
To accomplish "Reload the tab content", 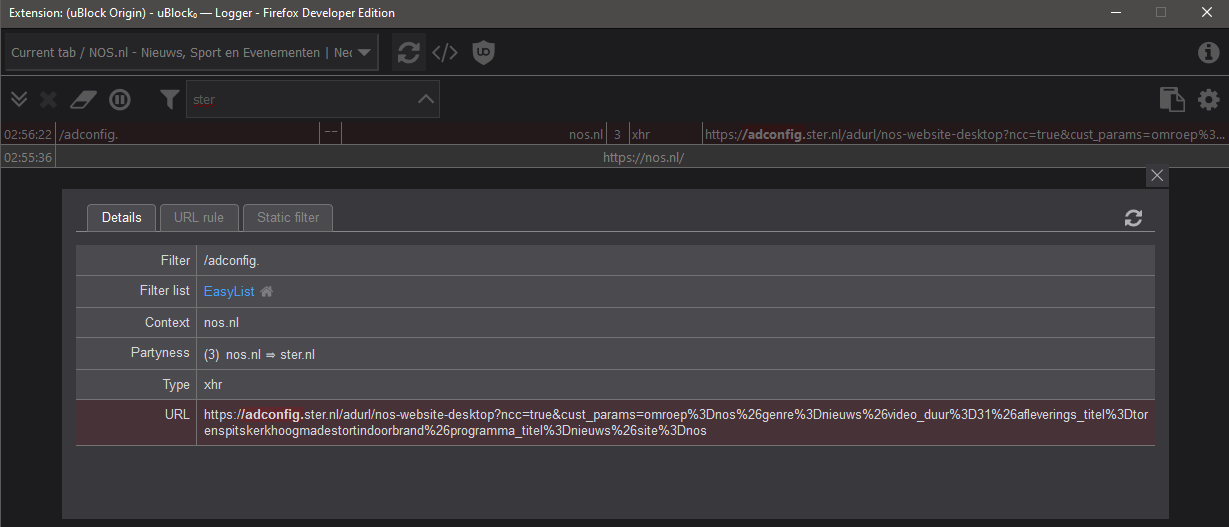I will tap(408, 52).
